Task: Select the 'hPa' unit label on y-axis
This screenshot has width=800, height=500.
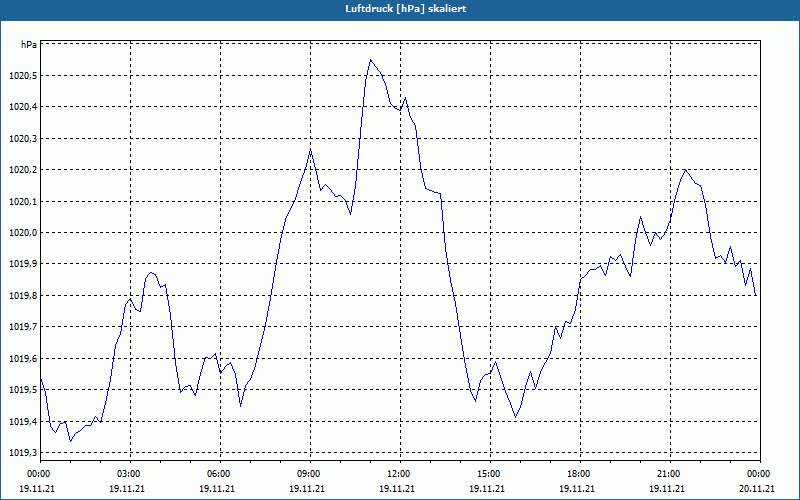Action: point(29,44)
